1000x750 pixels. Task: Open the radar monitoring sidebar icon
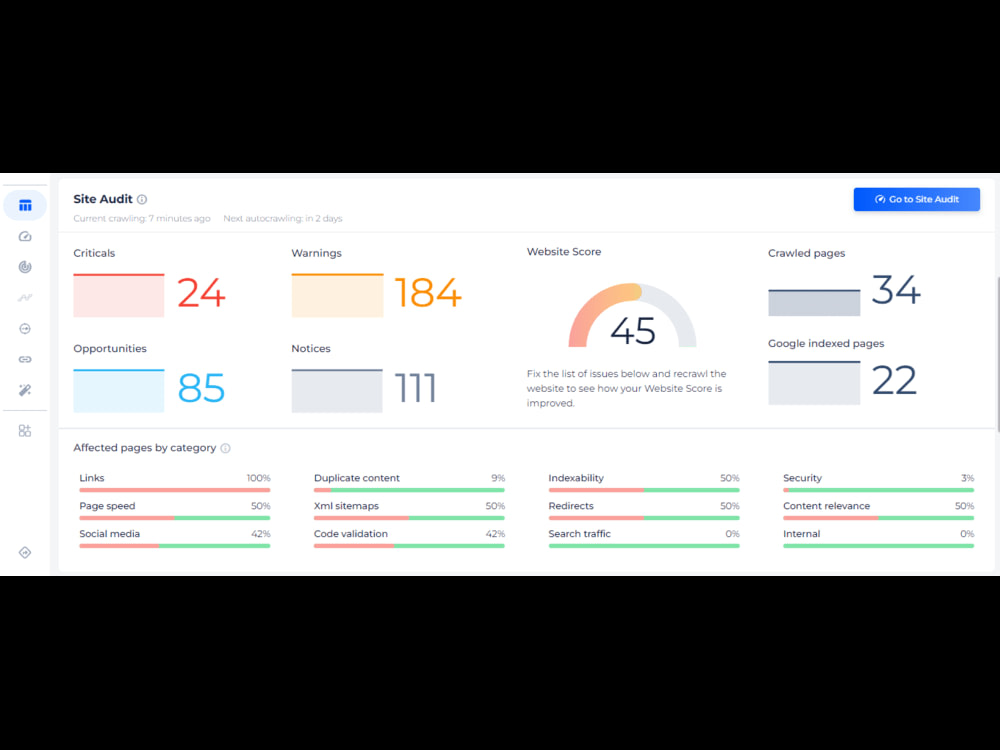(25, 267)
